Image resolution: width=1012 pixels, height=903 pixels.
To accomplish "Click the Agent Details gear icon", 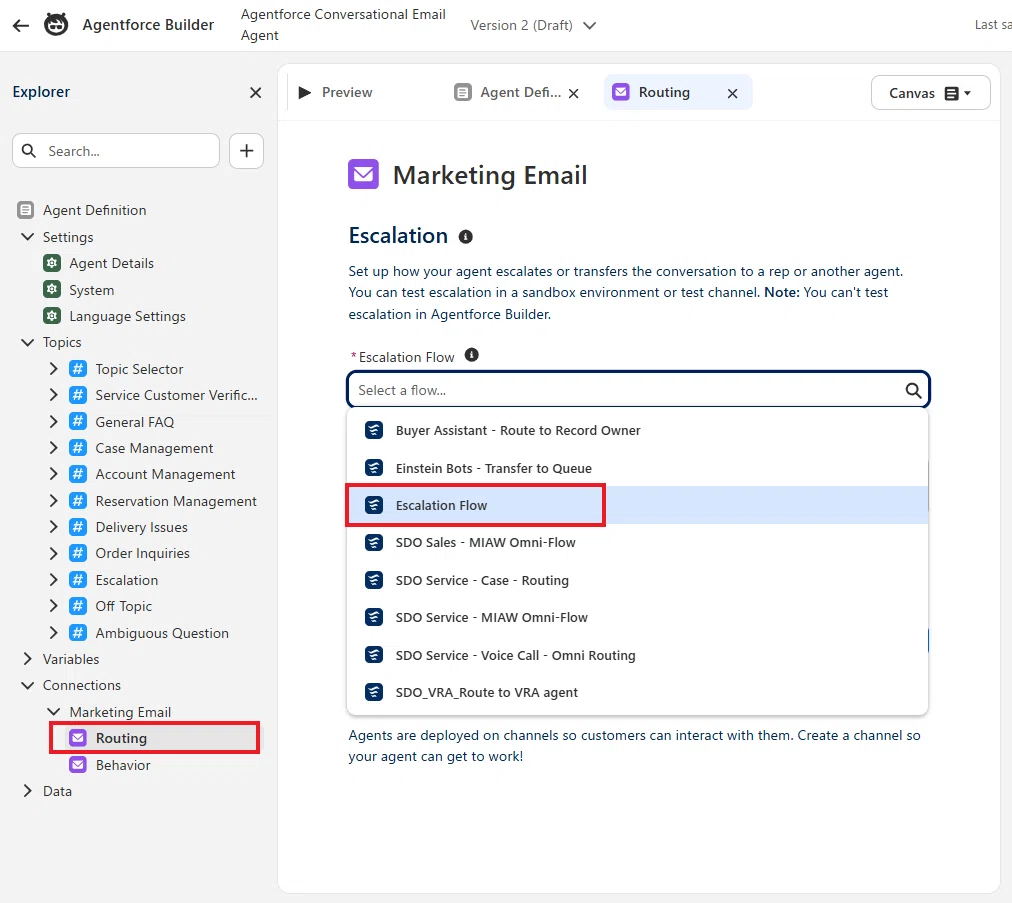I will 52,263.
